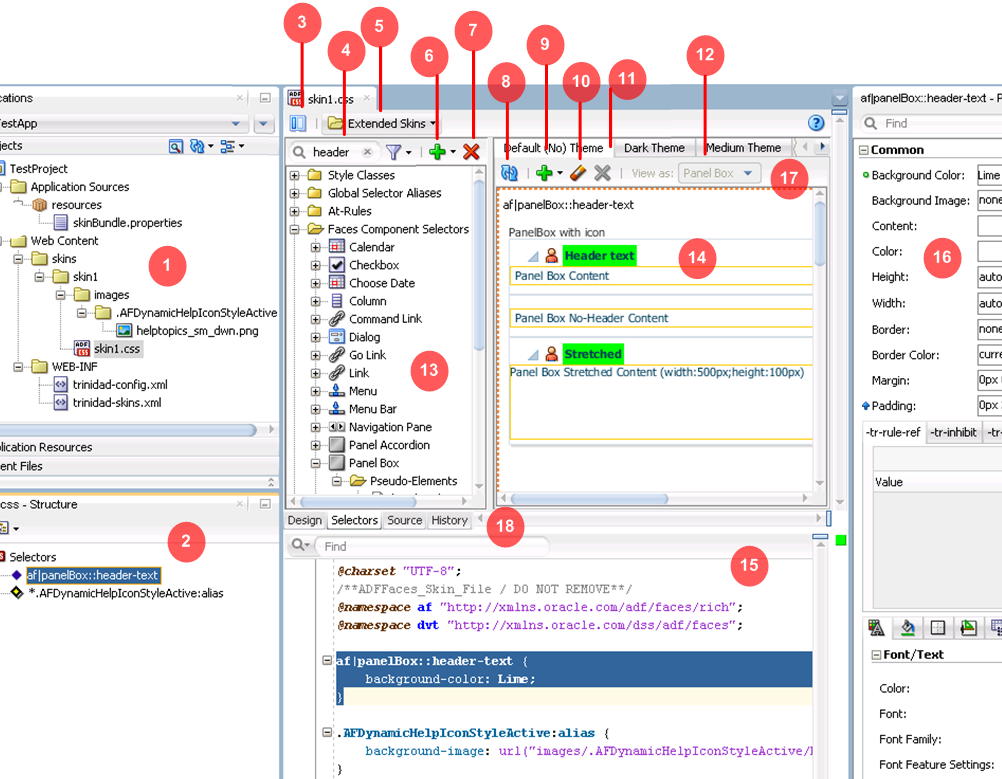
Task: Click the magnifier search icon in Projects toolbar
Action: [176, 146]
